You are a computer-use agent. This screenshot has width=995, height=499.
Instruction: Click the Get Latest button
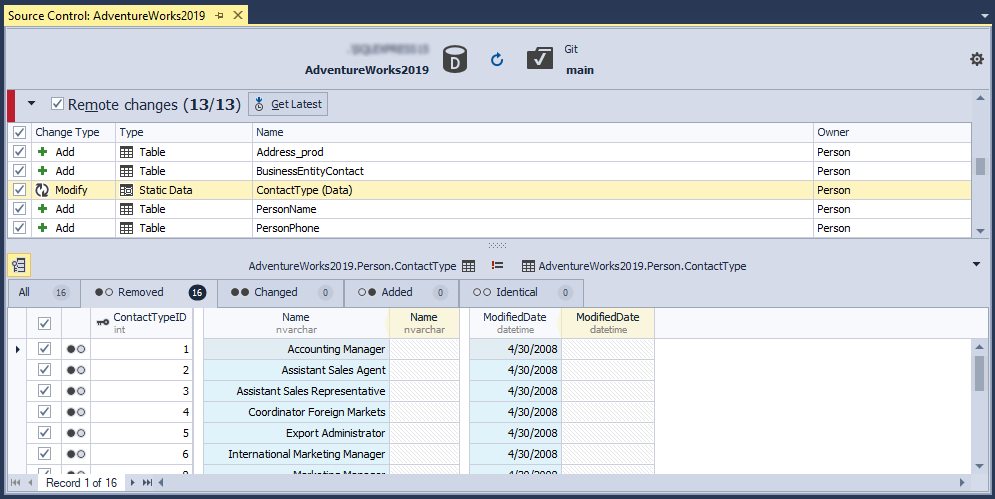coord(288,104)
